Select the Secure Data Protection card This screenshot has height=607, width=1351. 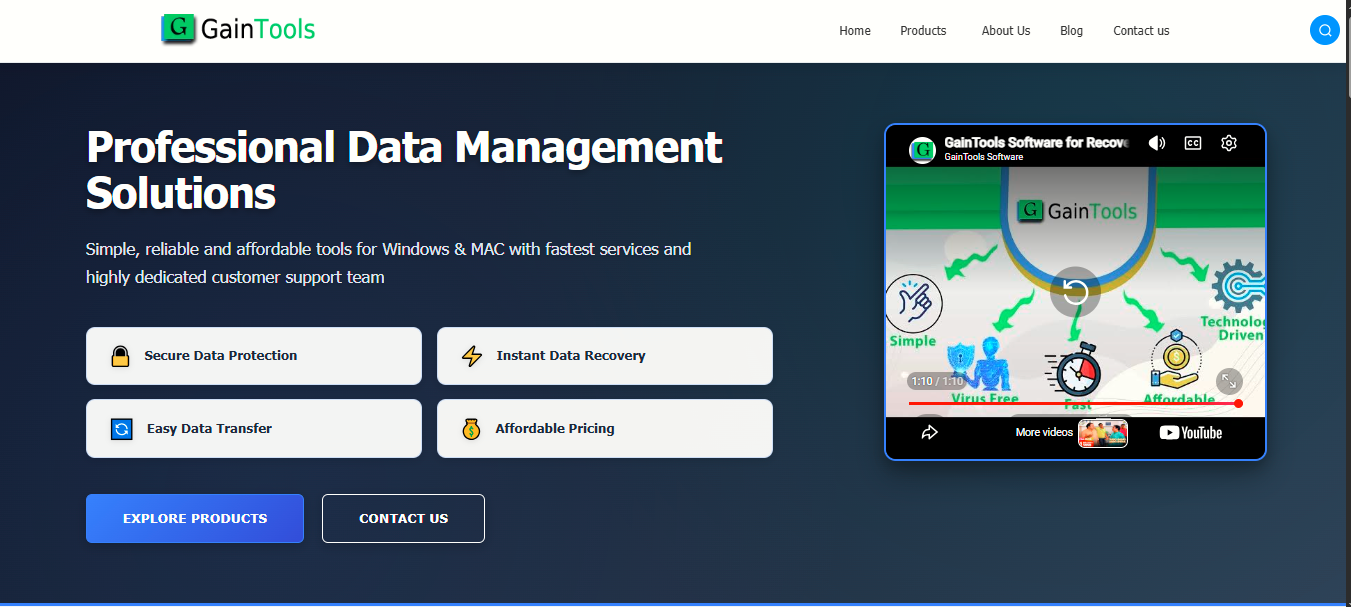[254, 356]
